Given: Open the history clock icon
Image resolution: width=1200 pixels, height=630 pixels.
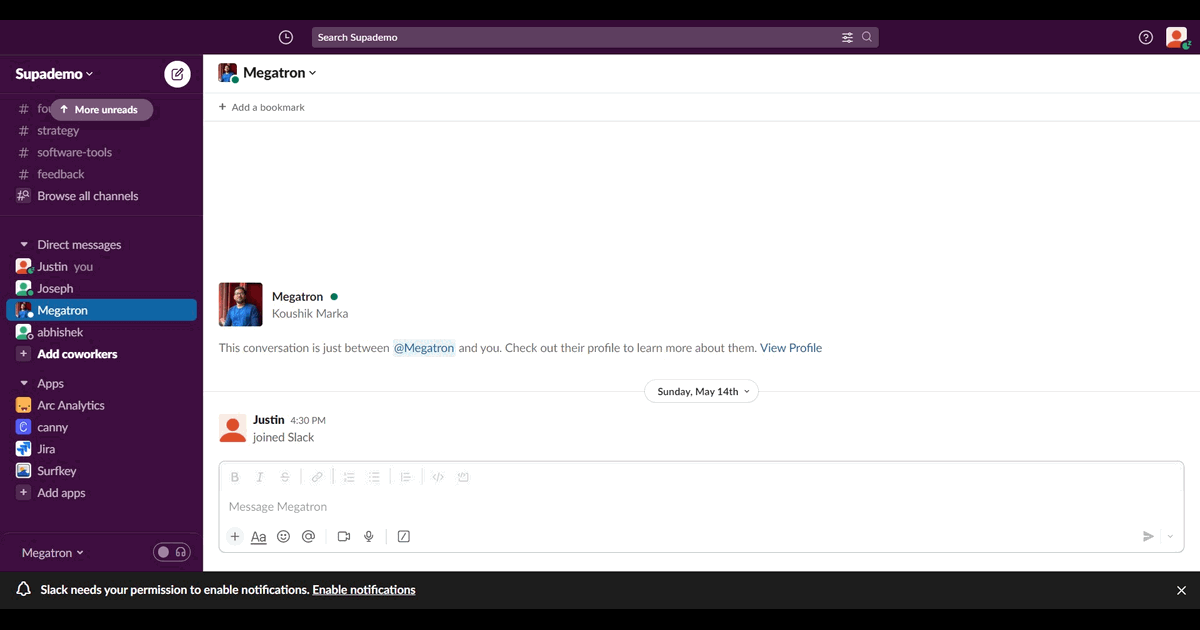Looking at the screenshot, I should tap(286, 37).
